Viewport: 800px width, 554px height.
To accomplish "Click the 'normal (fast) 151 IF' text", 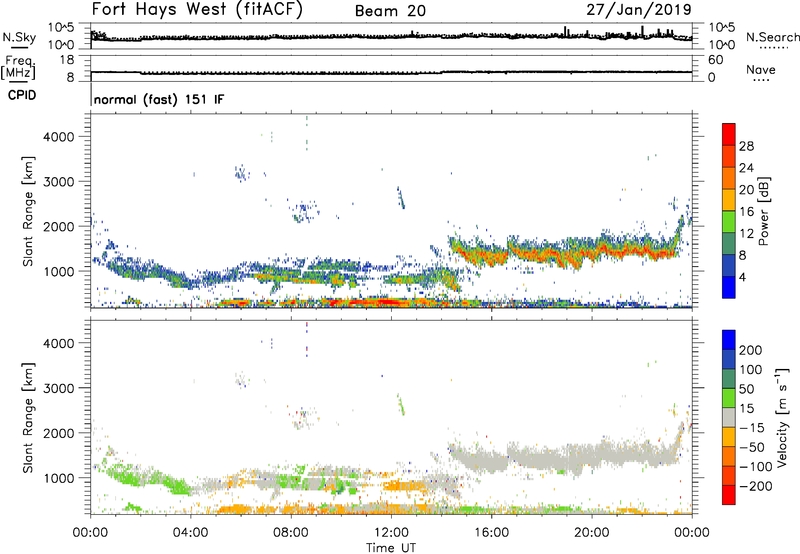I will tap(159, 99).
